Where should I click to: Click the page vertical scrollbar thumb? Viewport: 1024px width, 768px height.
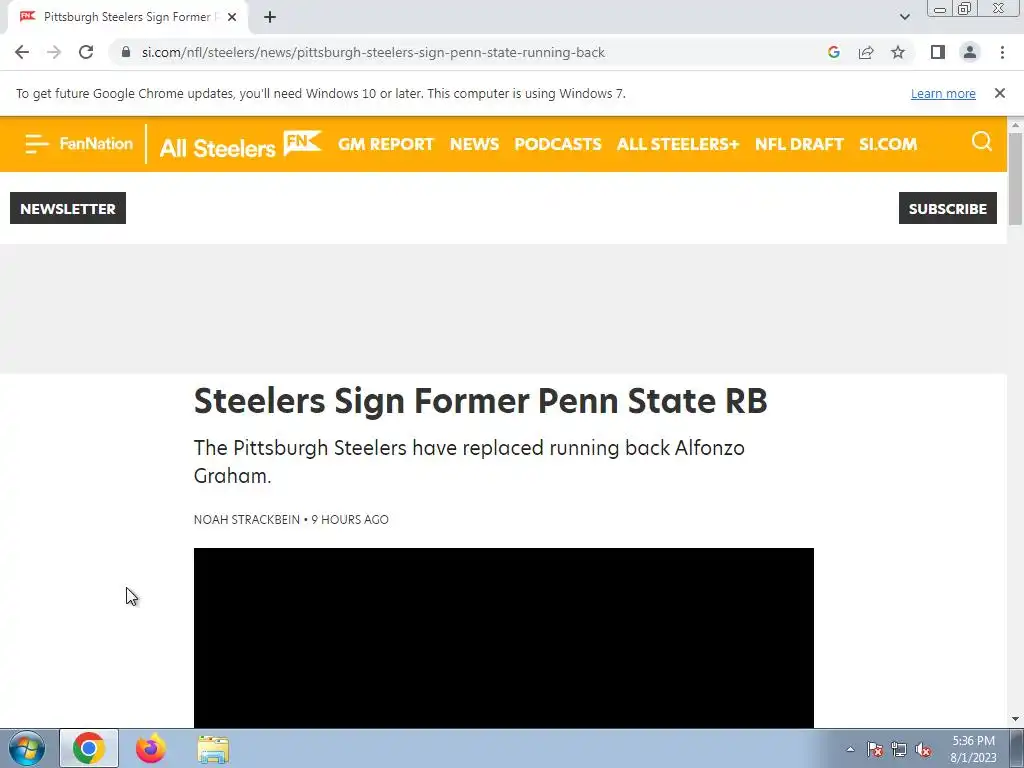[1015, 178]
